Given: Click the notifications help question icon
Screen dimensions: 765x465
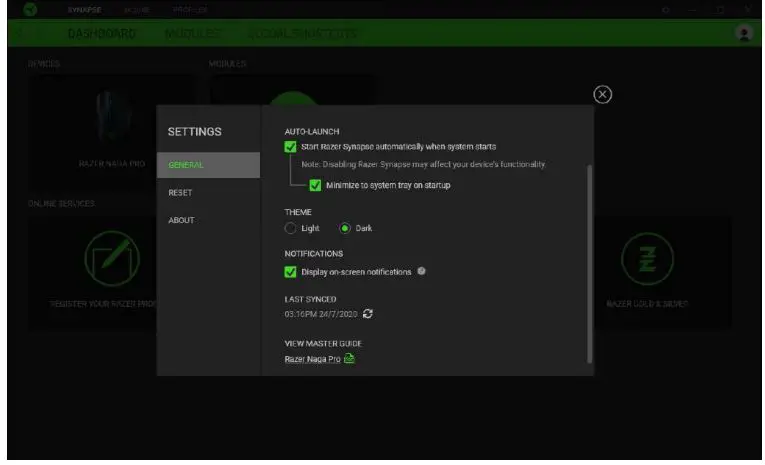Looking at the screenshot, I should tap(422, 271).
